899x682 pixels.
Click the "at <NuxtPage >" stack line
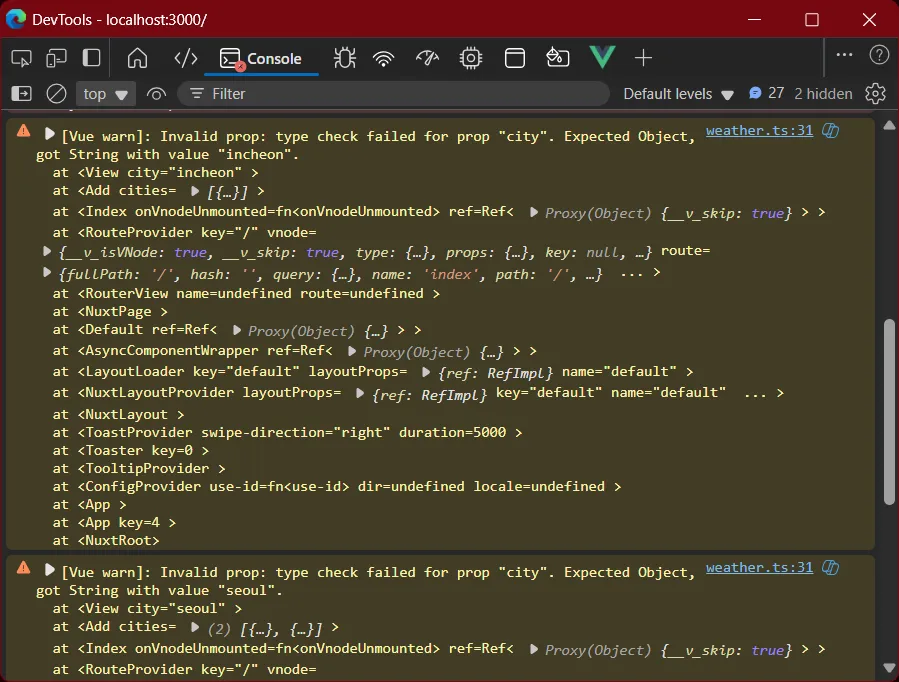pos(110,311)
